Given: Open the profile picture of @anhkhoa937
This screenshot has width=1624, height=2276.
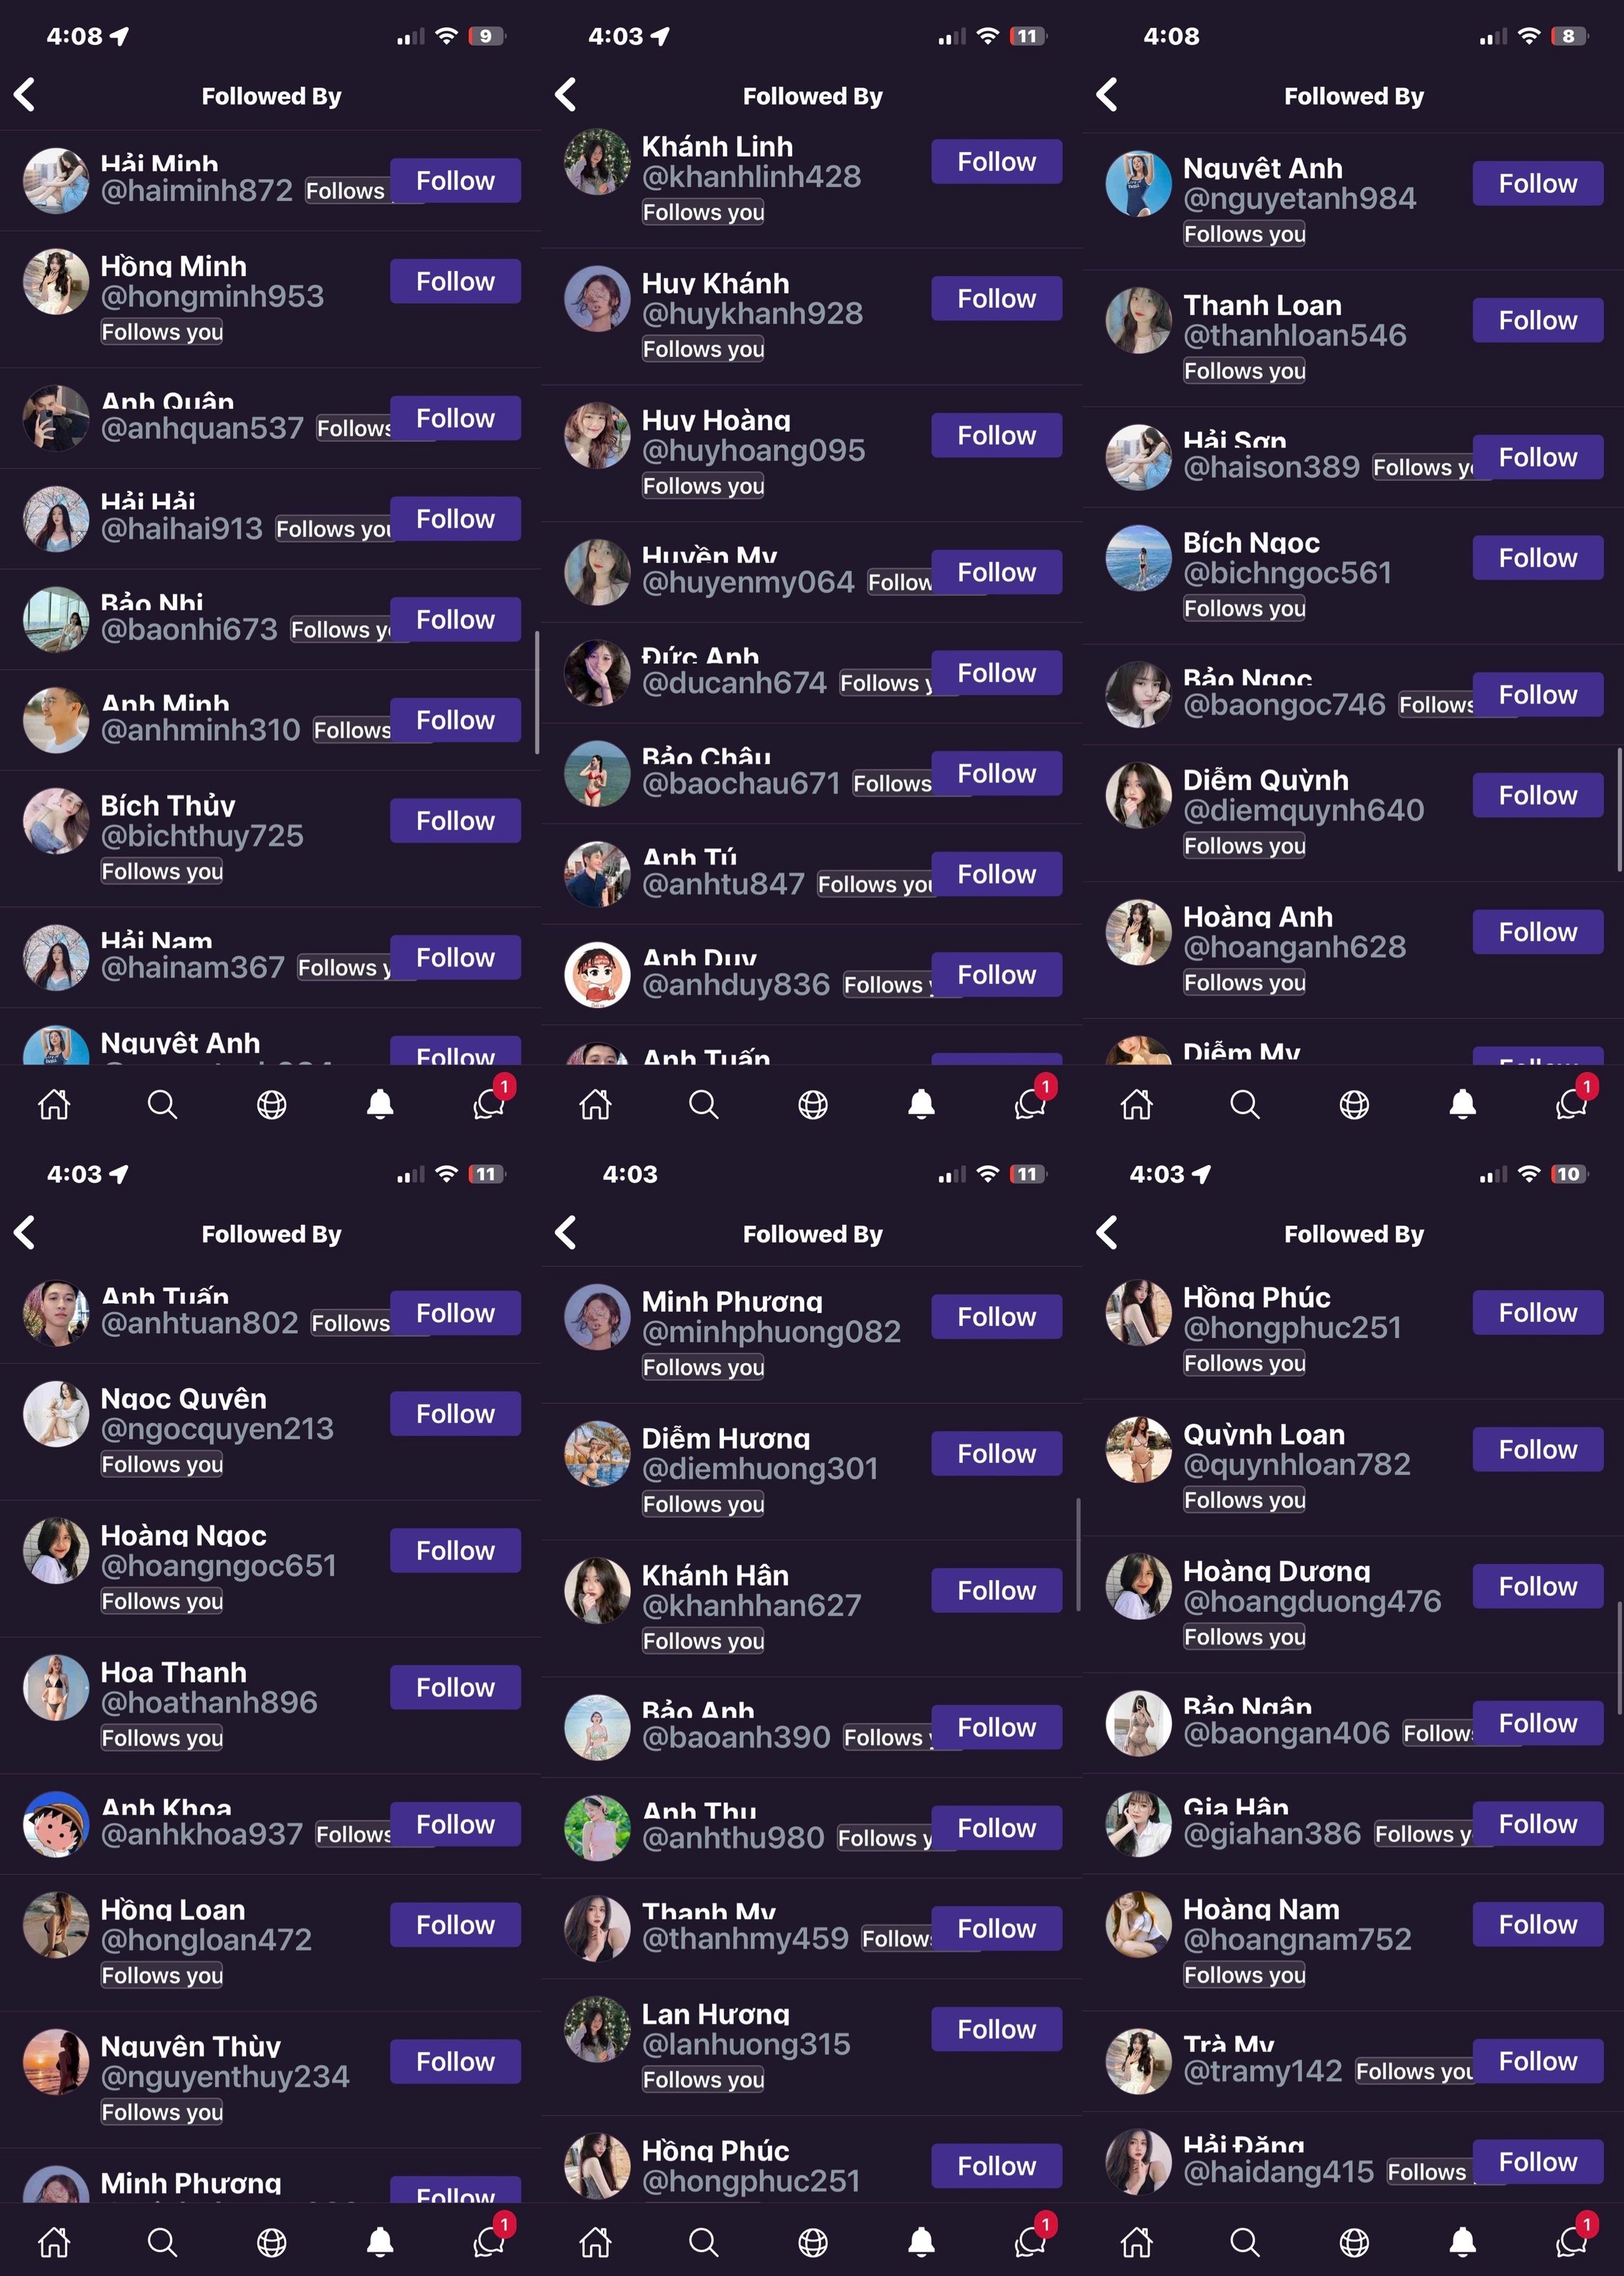Looking at the screenshot, I should (x=56, y=1824).
